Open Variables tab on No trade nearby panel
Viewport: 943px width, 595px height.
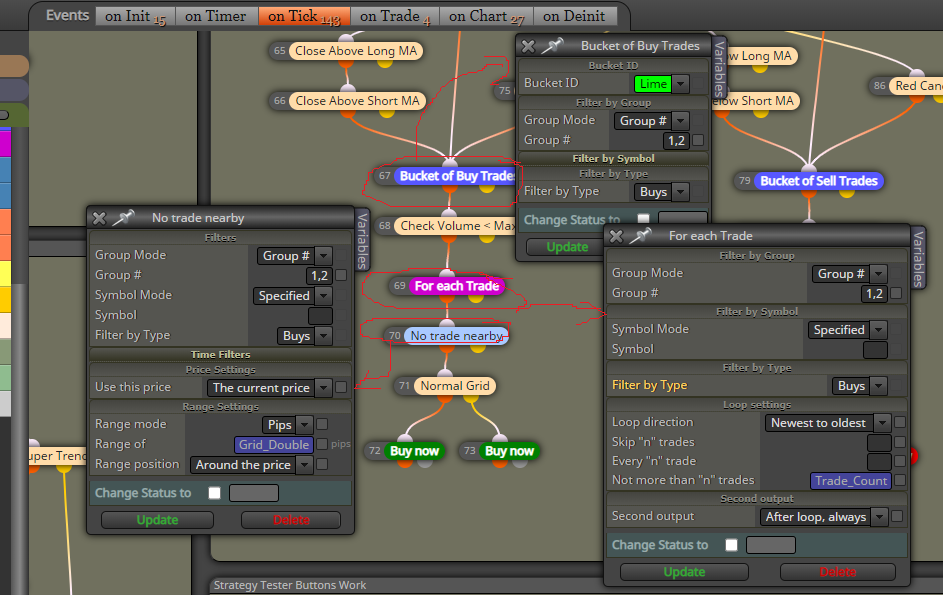click(x=362, y=241)
